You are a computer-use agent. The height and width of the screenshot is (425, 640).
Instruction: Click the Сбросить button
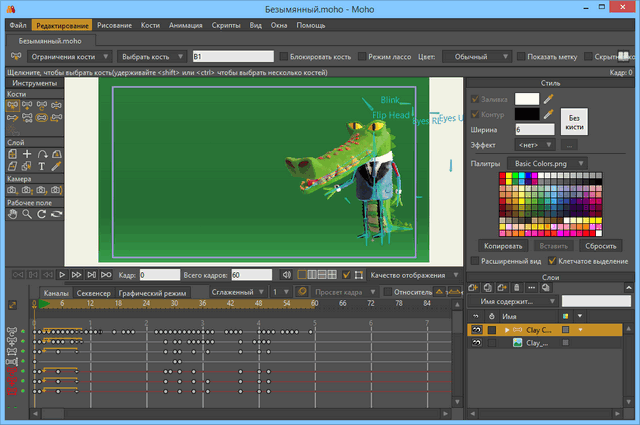coord(601,245)
